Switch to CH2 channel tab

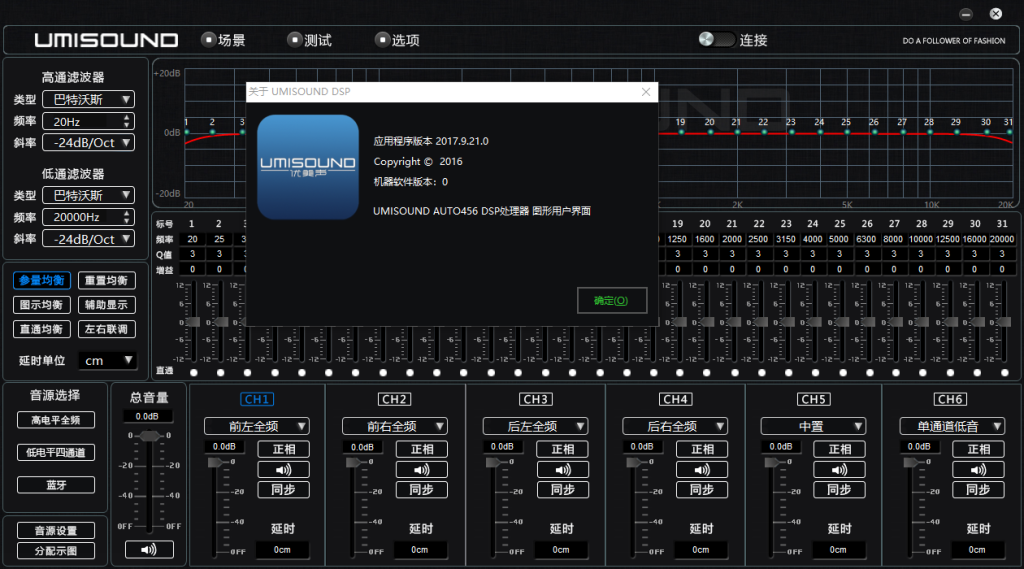point(394,398)
